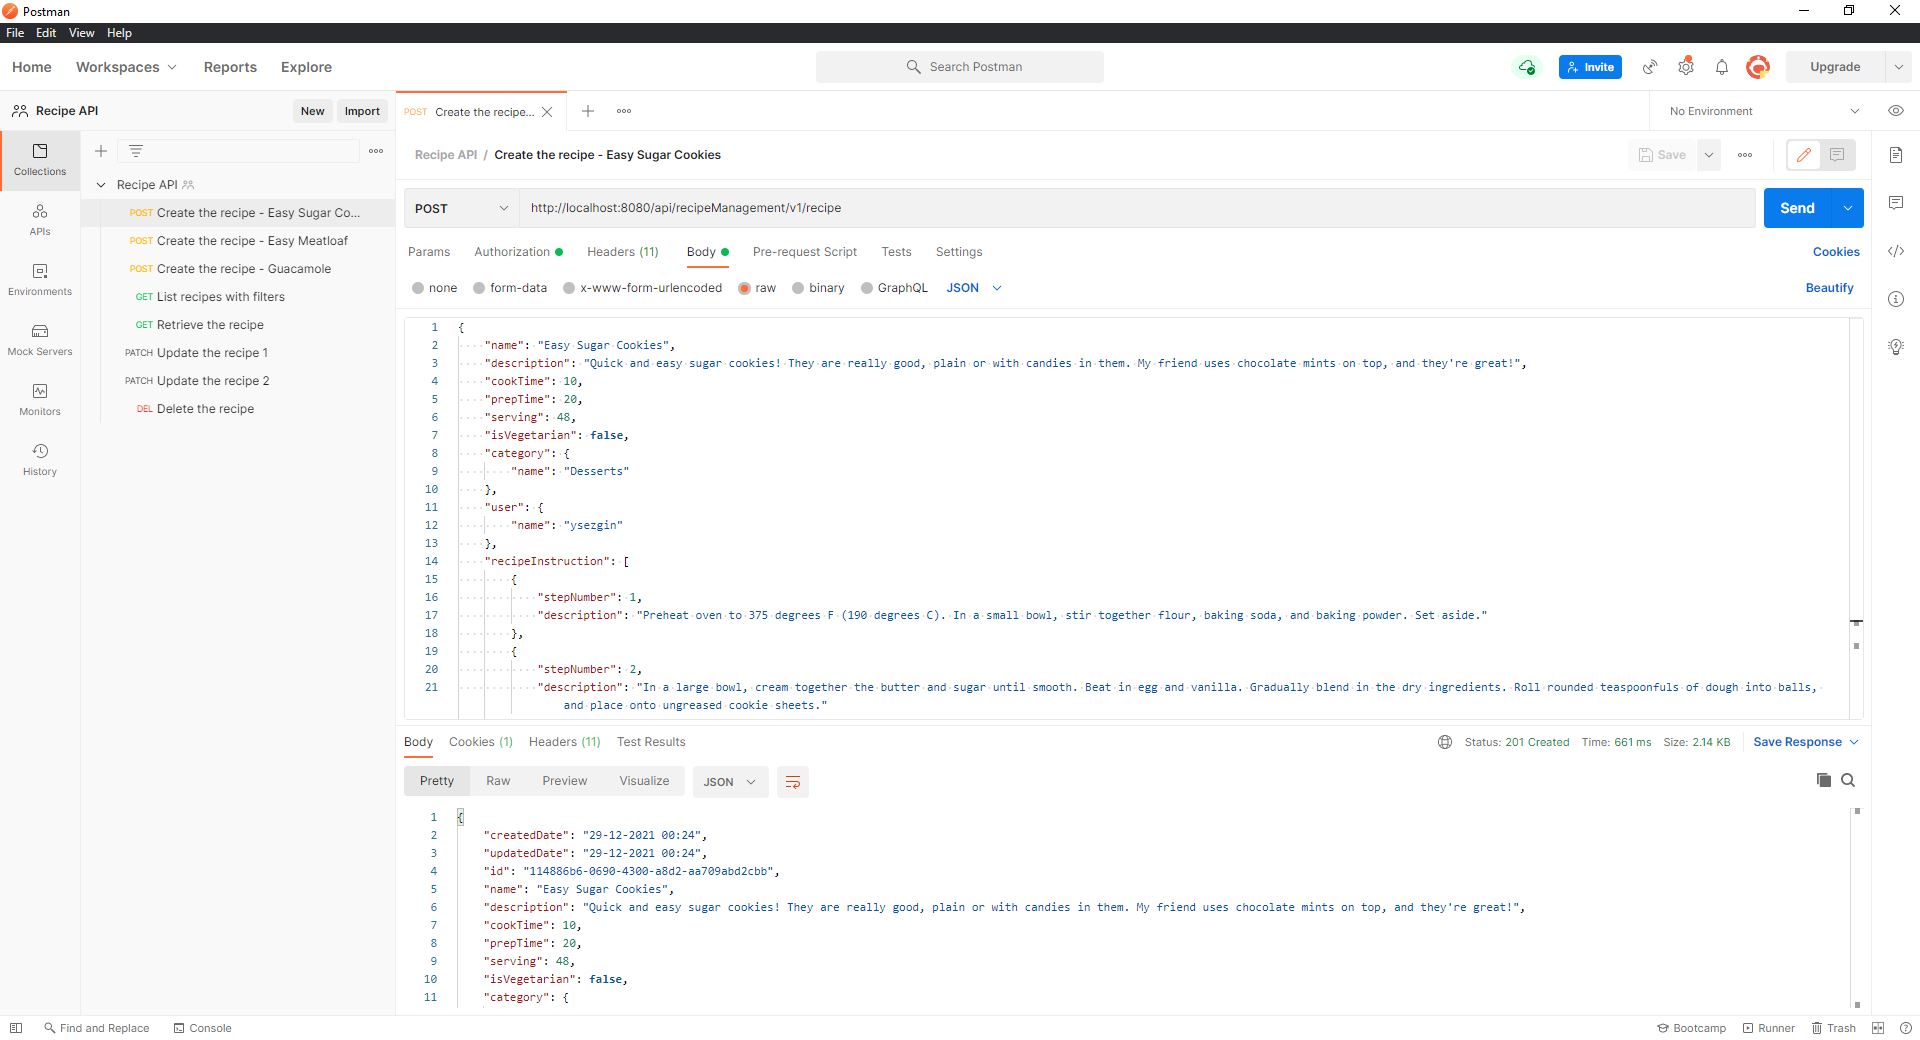Open collections panel more options
The width and height of the screenshot is (1920, 1040).
376,151
